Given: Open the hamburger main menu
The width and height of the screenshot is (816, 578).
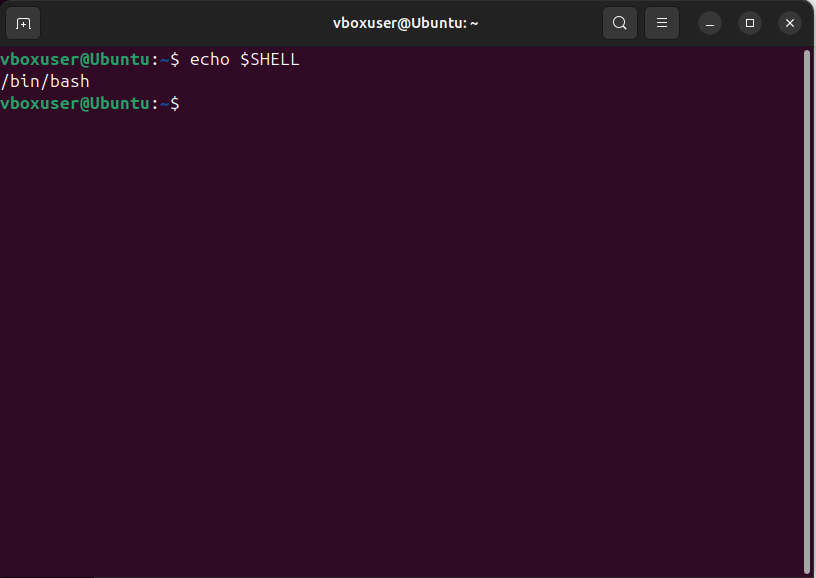Looking at the screenshot, I should [661, 23].
